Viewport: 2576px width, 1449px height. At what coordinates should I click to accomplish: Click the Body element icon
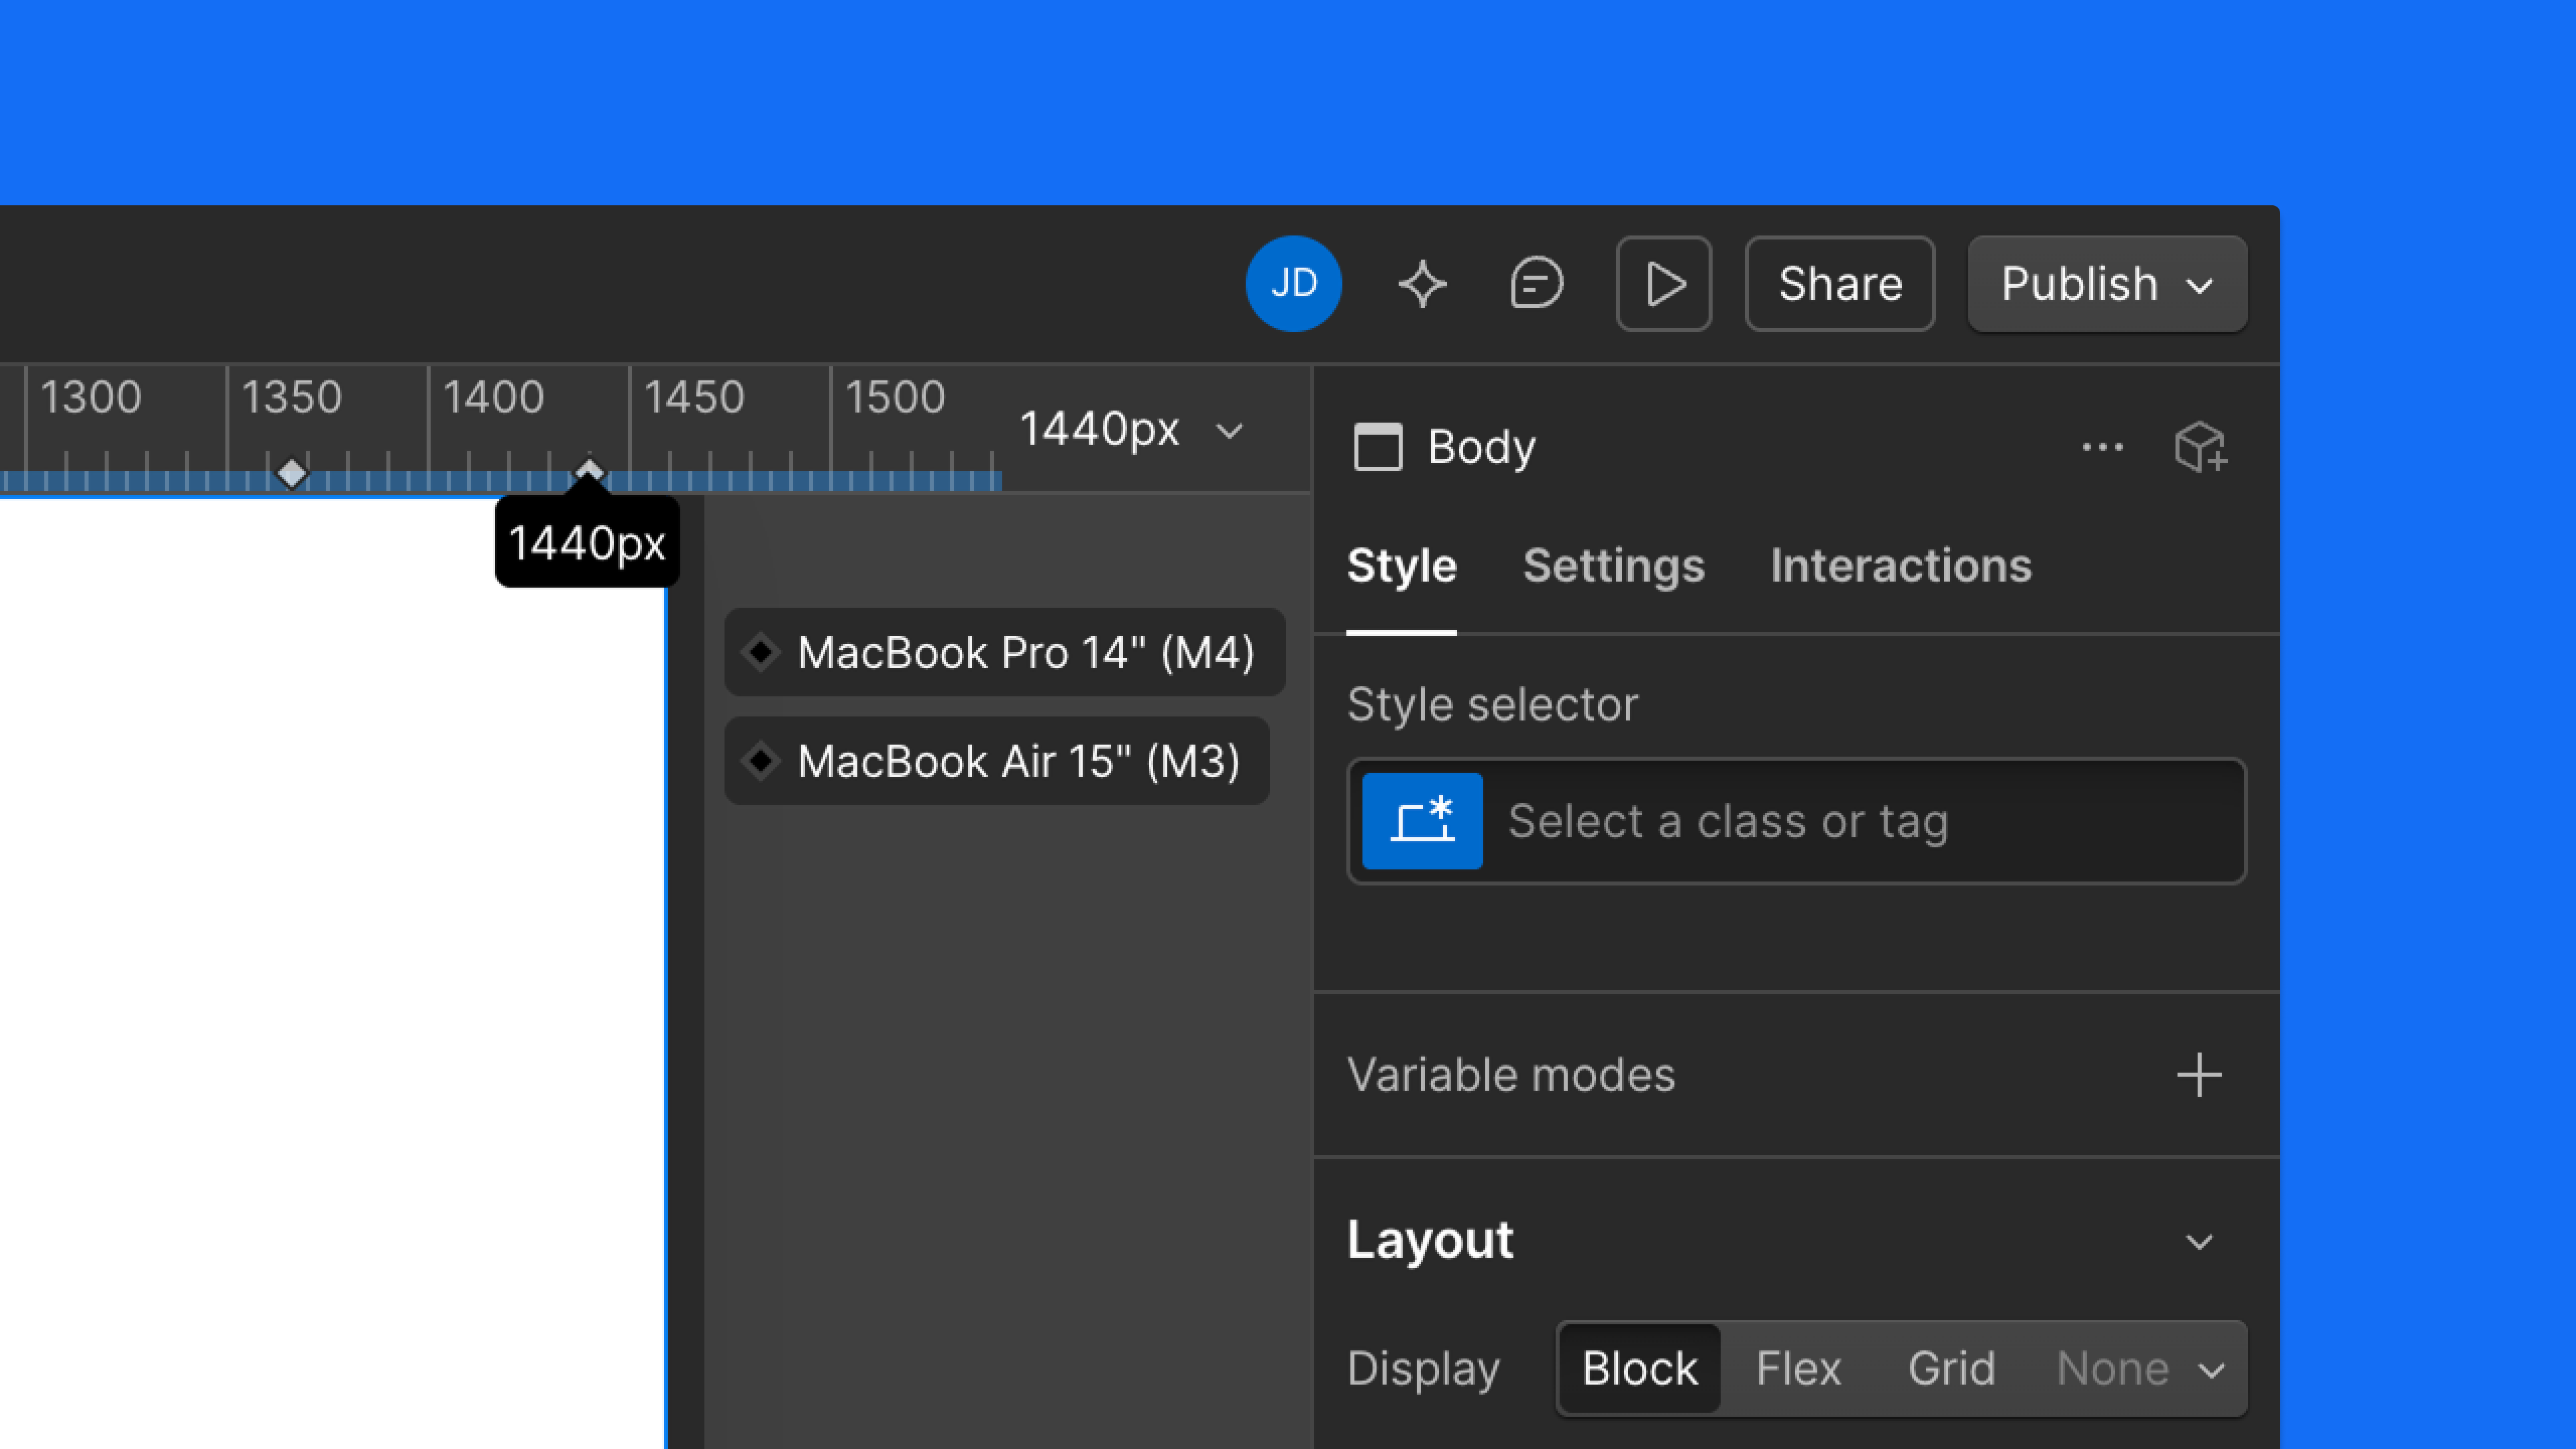click(1379, 448)
